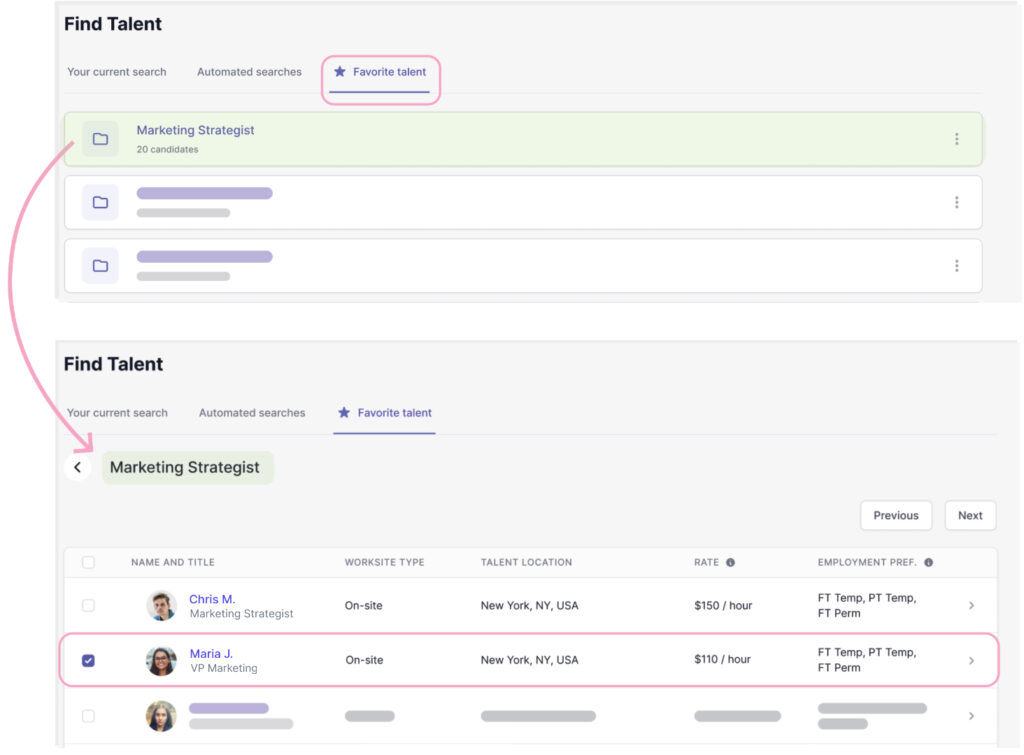Click the Next page button

[x=969, y=515]
